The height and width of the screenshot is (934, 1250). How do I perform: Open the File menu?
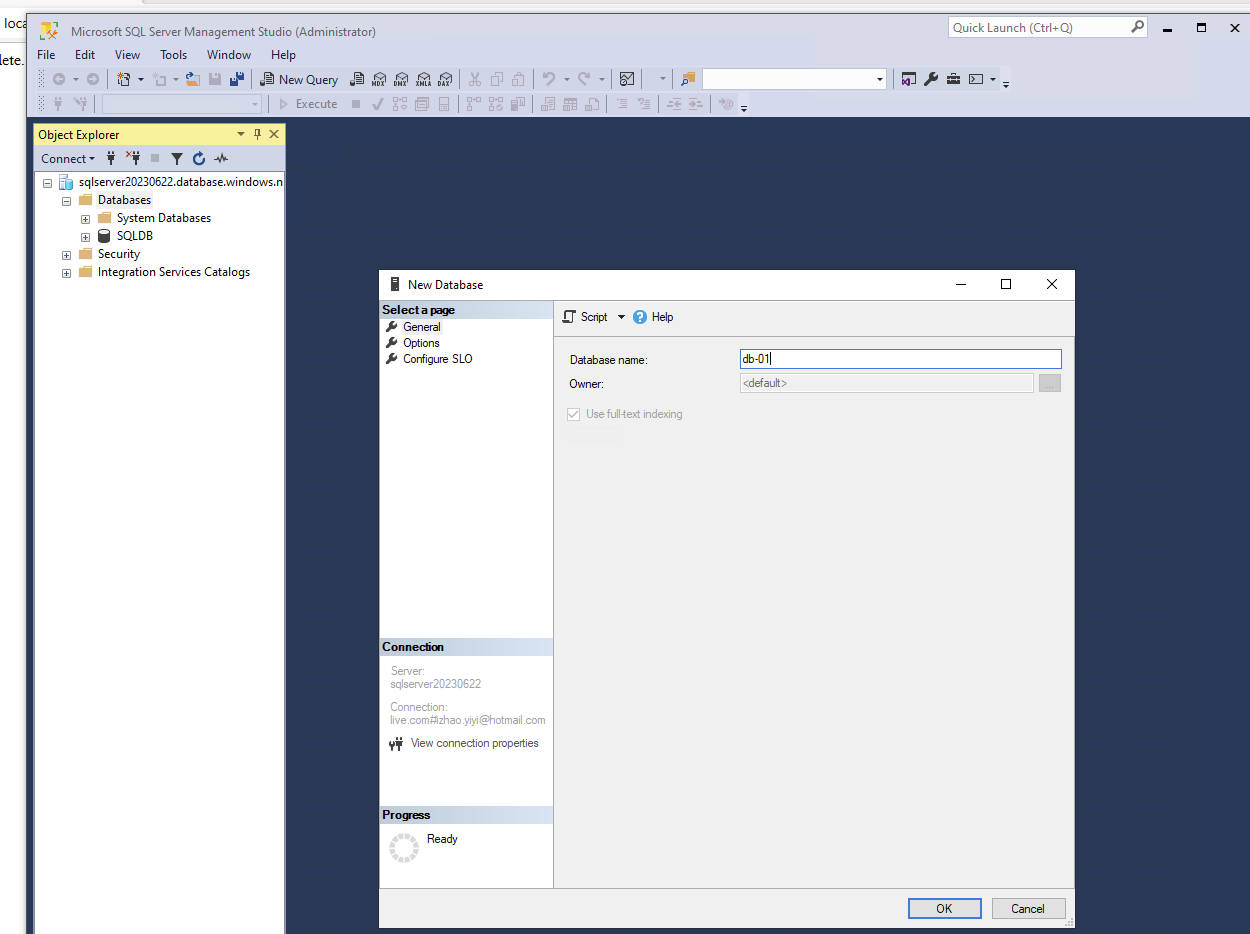point(46,55)
